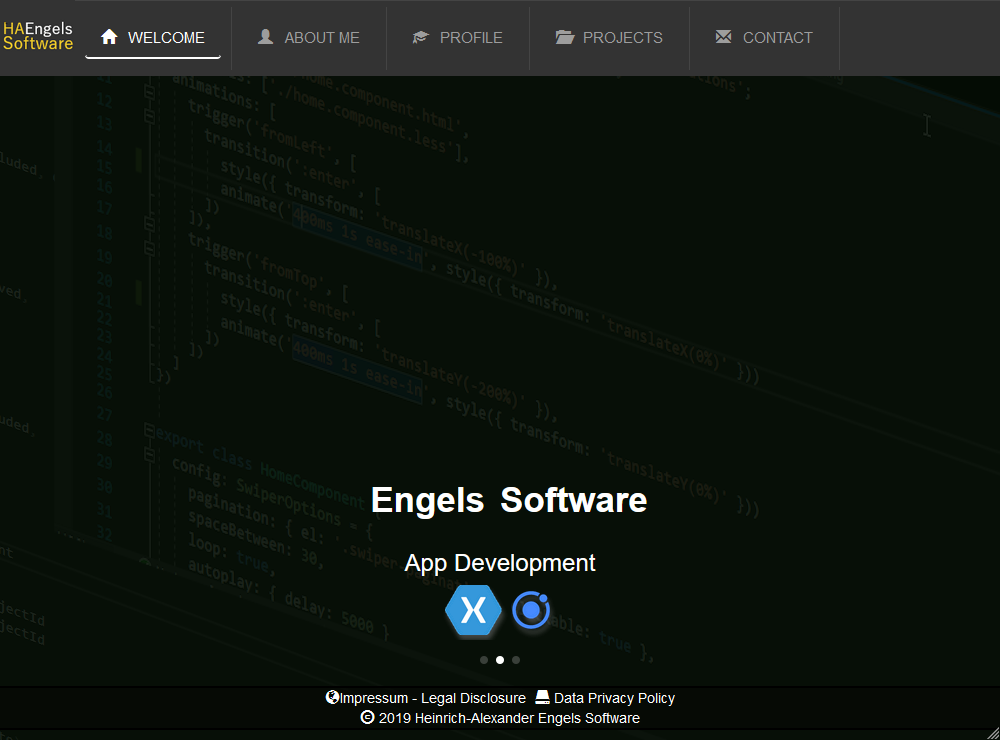Click 2019 Heinrich-Alexander Engels Software text
Screen dimensions: 1000x740
(509, 718)
